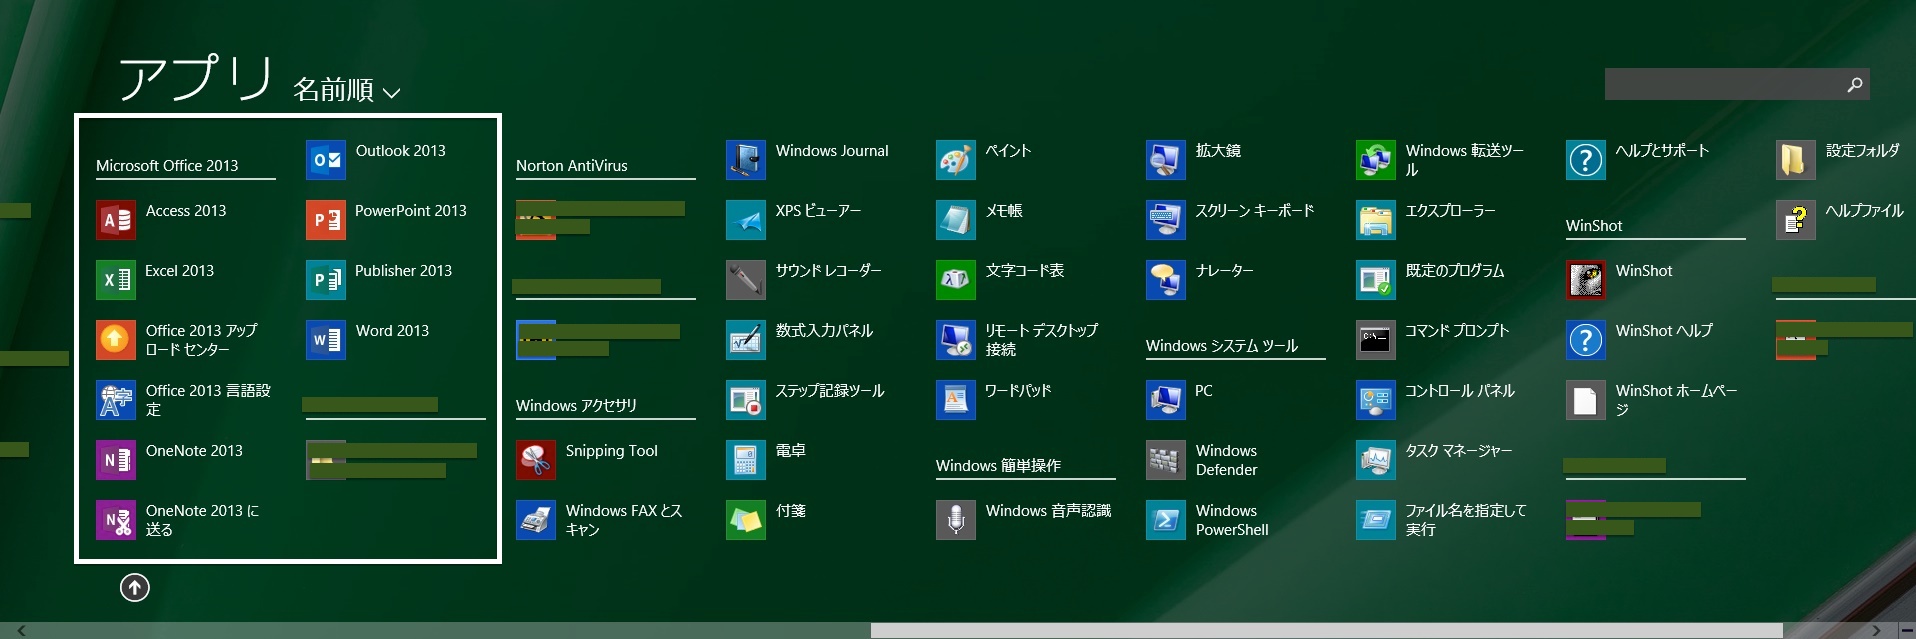The image size is (1916, 639).
Task: Open WinShot Help (WinShot ヘルプ) icon
Action: click(x=1586, y=340)
